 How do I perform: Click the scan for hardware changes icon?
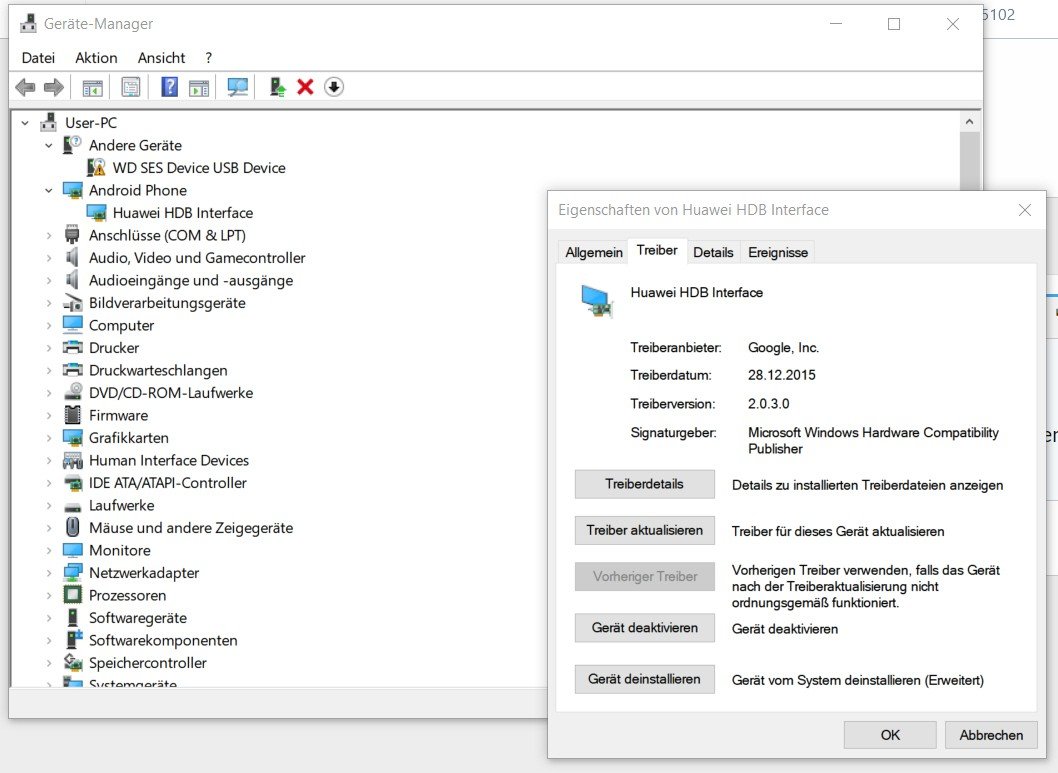[237, 88]
